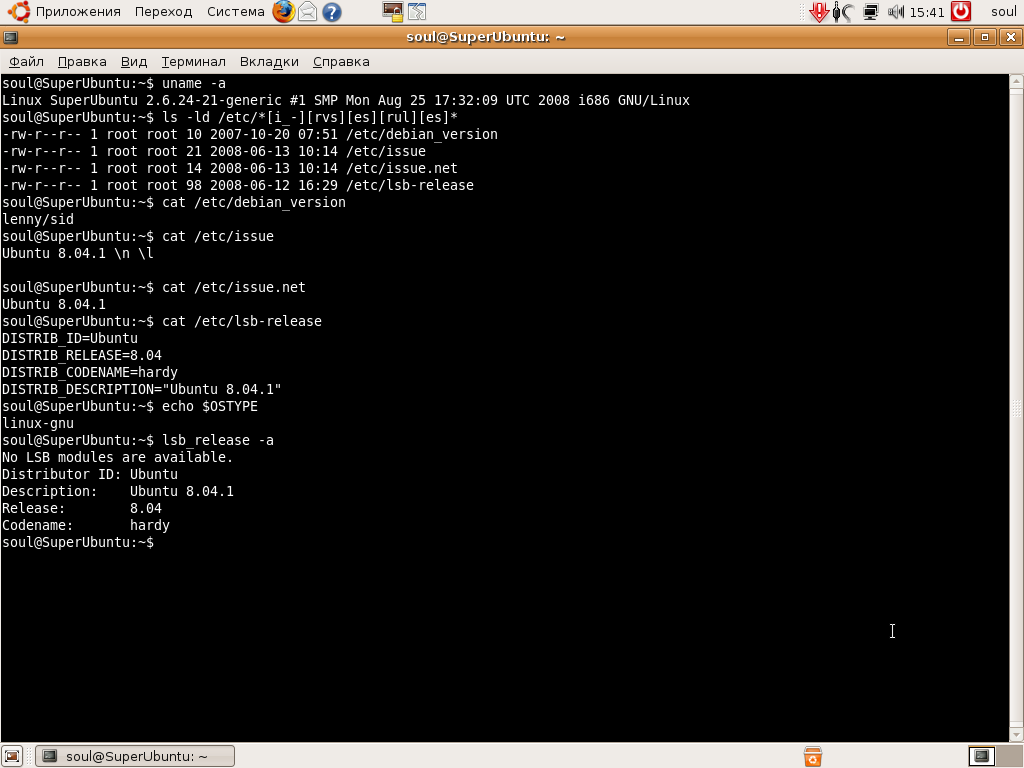The height and width of the screenshot is (768, 1024).
Task: Click the 'Distributor ID: Ubuntu' line
Action: click(89, 473)
